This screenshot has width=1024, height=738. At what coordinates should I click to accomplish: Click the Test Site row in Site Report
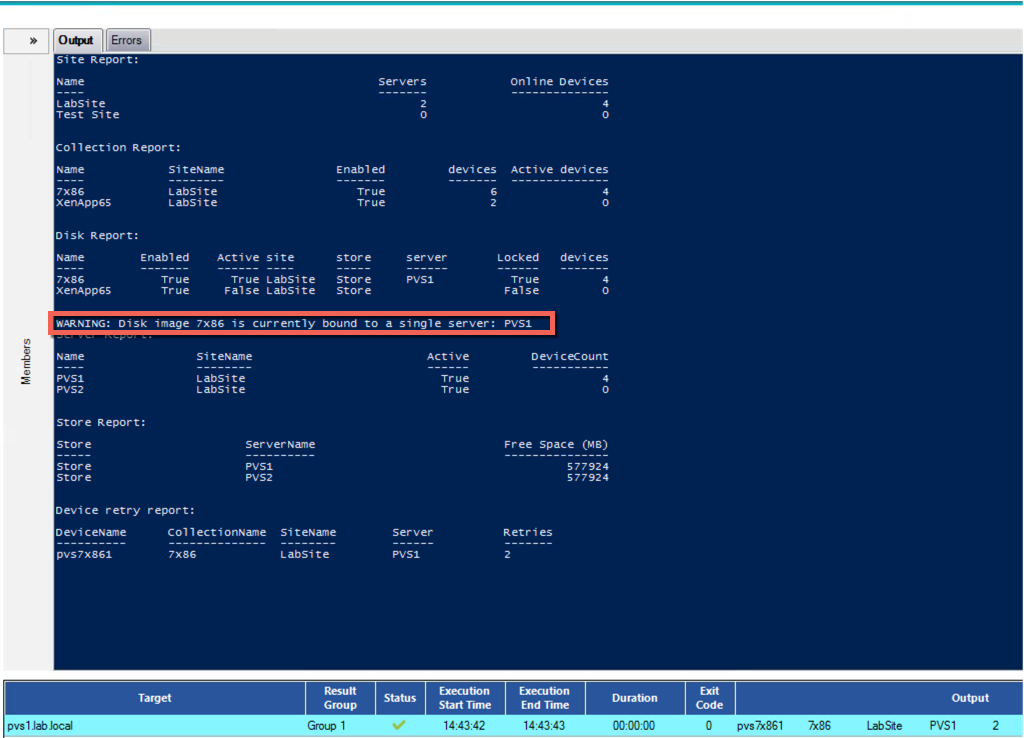pos(332,115)
